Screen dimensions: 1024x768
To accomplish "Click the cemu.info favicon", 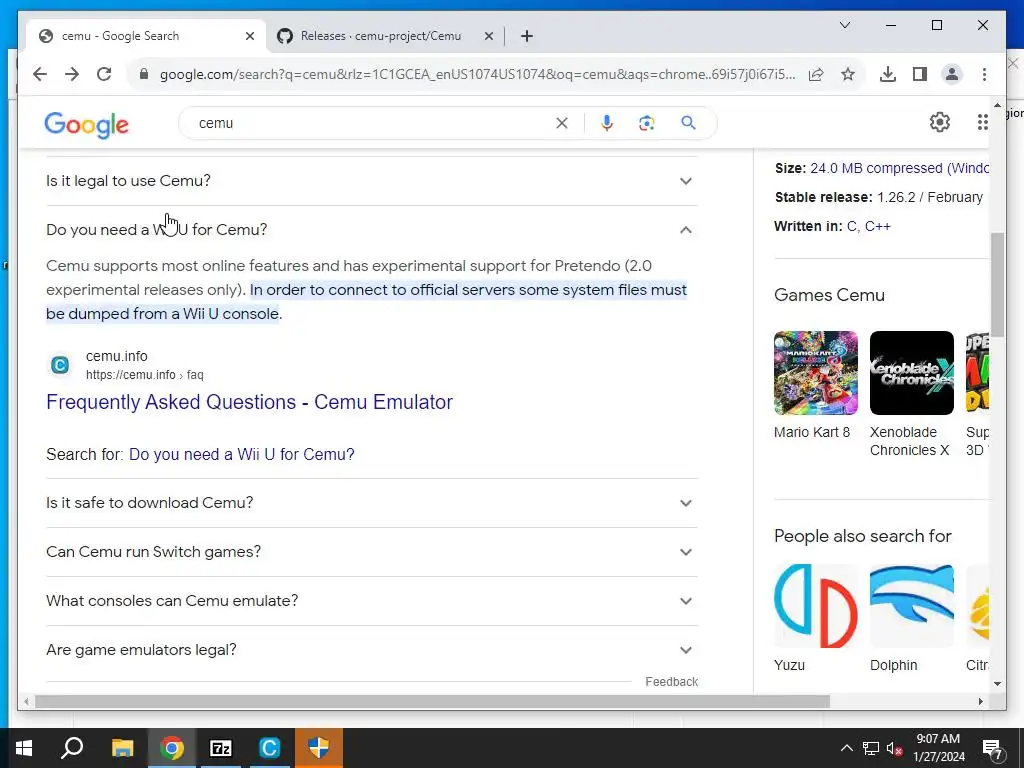I will tap(60, 365).
